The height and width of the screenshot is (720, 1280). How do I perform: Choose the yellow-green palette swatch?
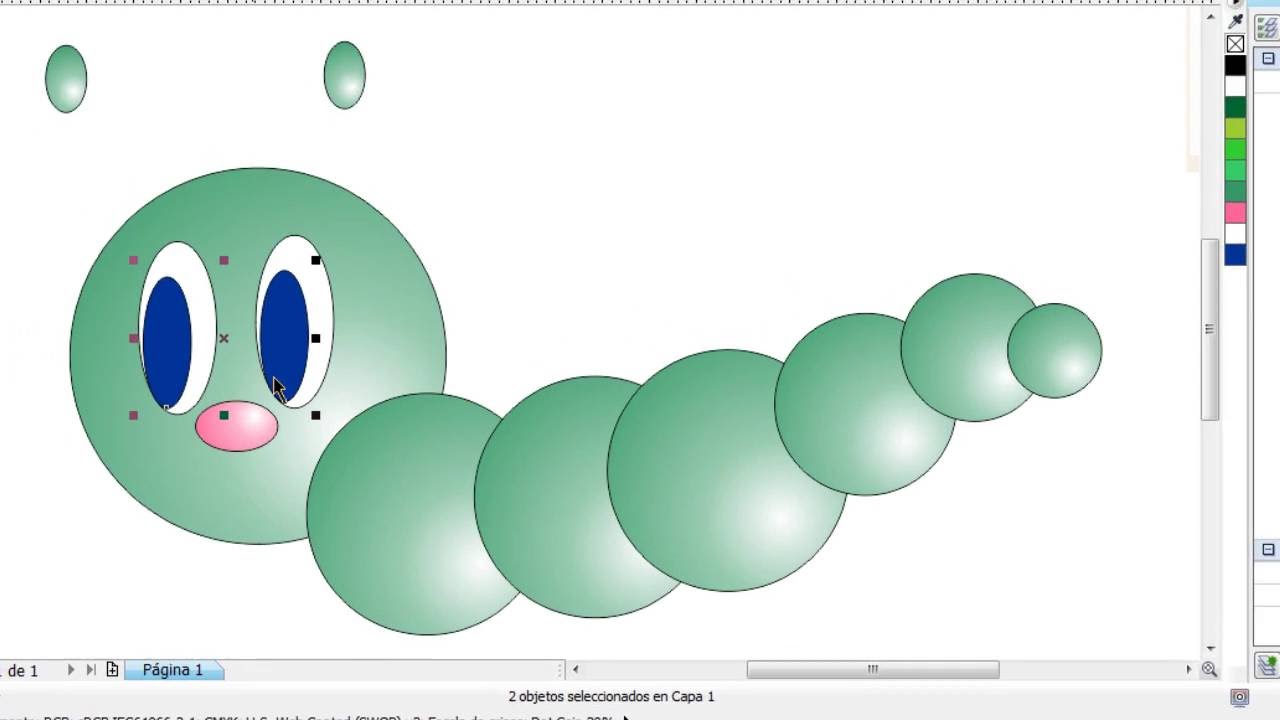point(1236,128)
